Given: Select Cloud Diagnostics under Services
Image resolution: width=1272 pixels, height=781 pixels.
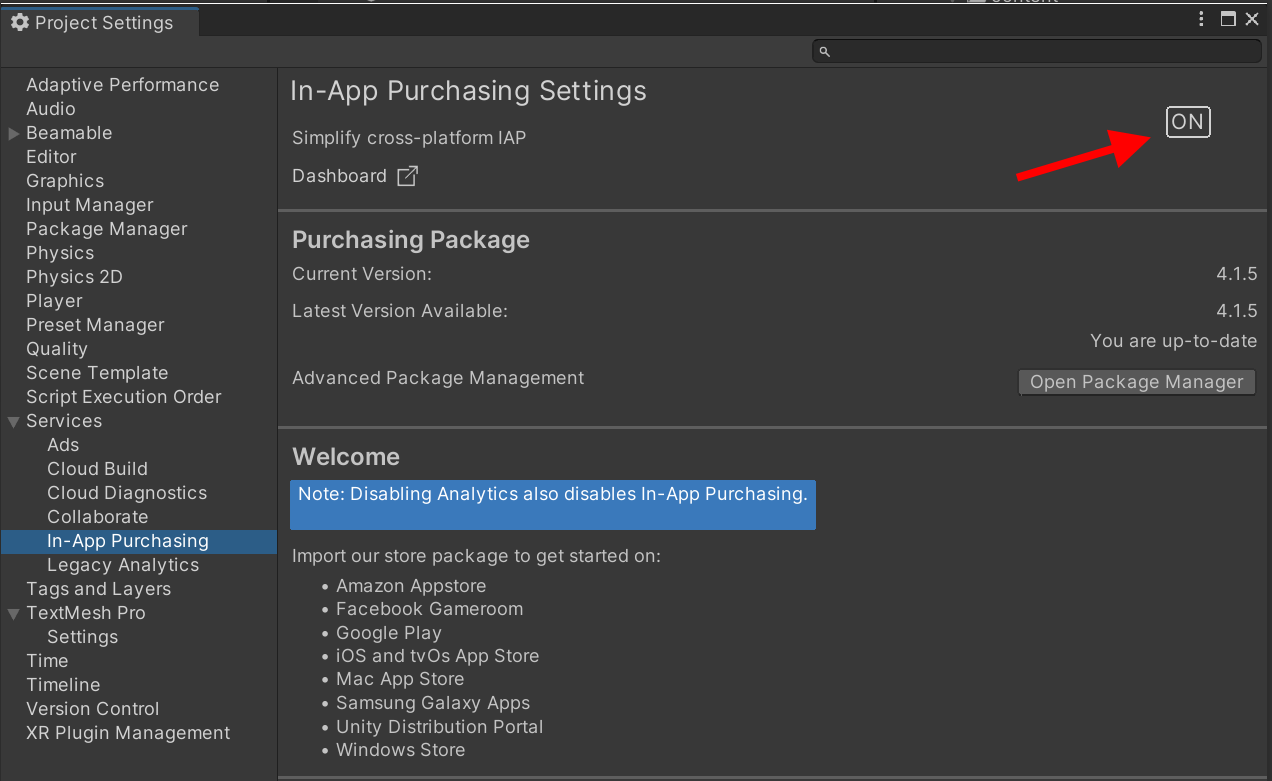Looking at the screenshot, I should (127, 493).
